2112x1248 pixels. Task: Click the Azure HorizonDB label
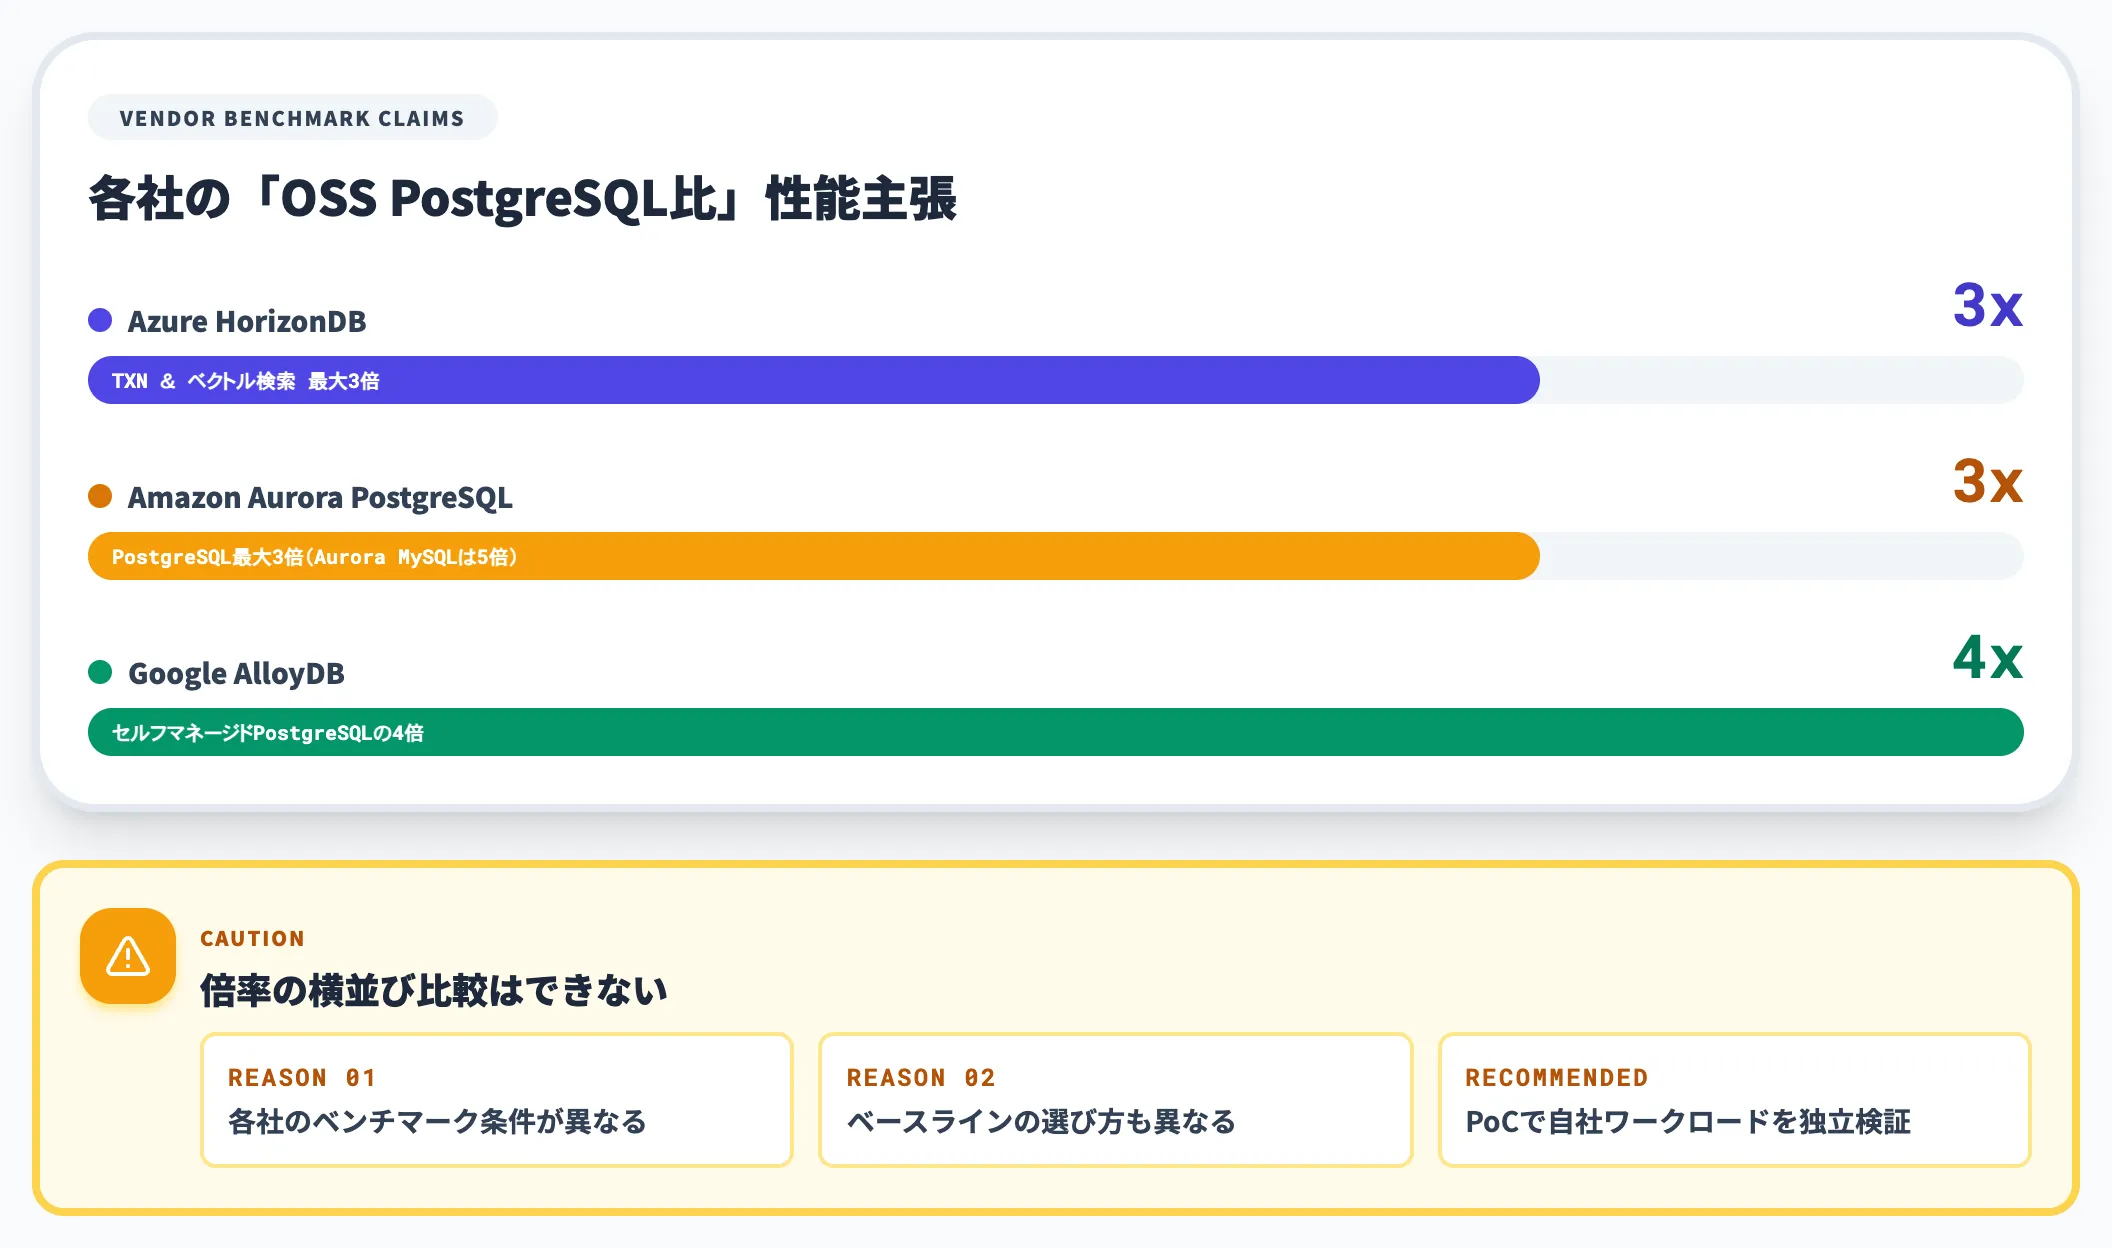pyautogui.click(x=247, y=321)
